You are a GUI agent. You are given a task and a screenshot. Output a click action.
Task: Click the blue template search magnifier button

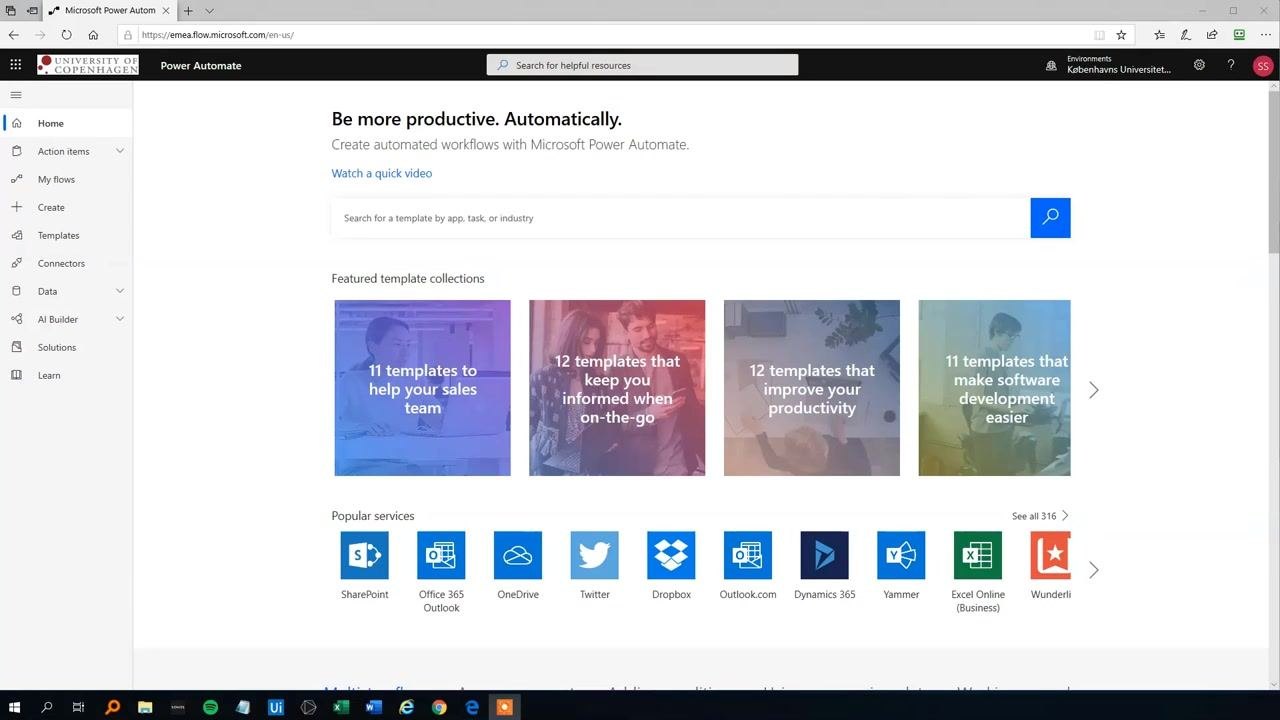(1050, 218)
